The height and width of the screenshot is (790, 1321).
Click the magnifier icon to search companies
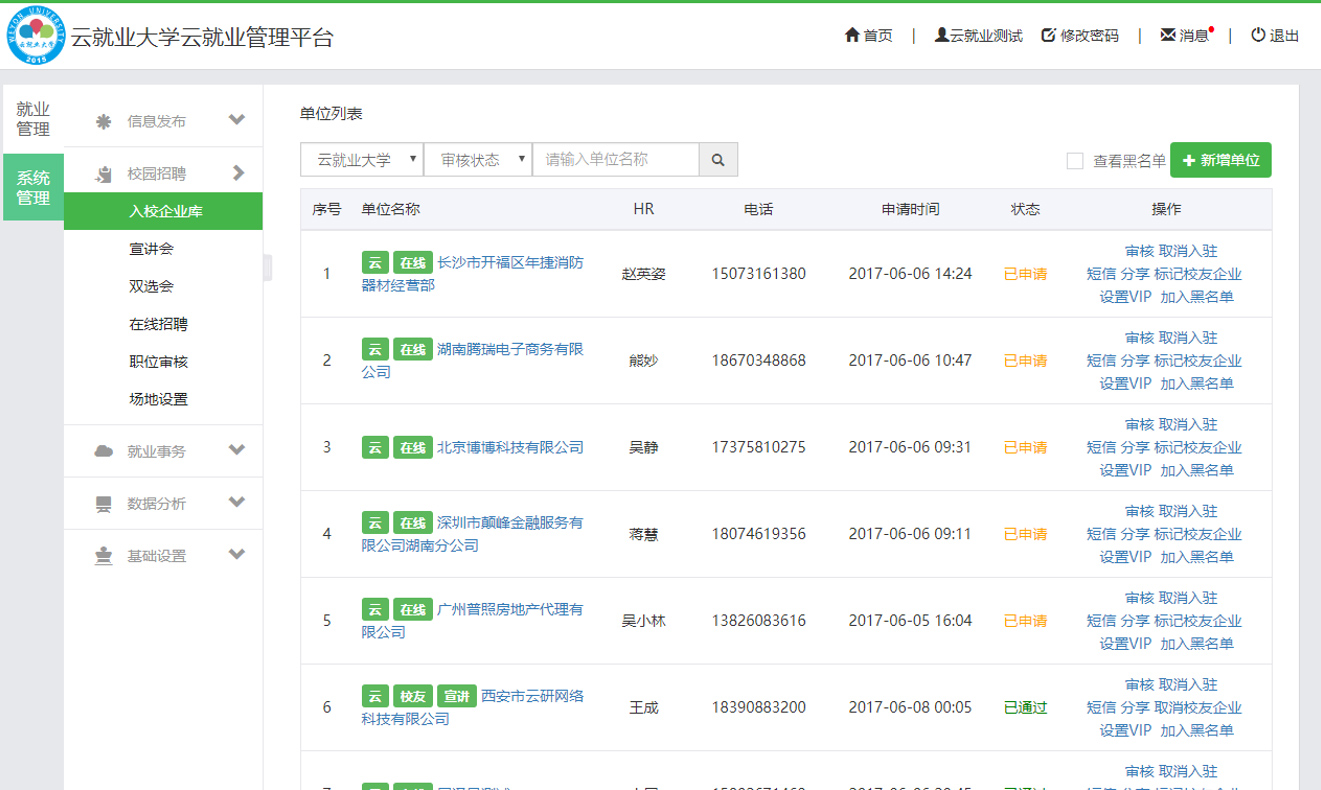tap(718, 159)
